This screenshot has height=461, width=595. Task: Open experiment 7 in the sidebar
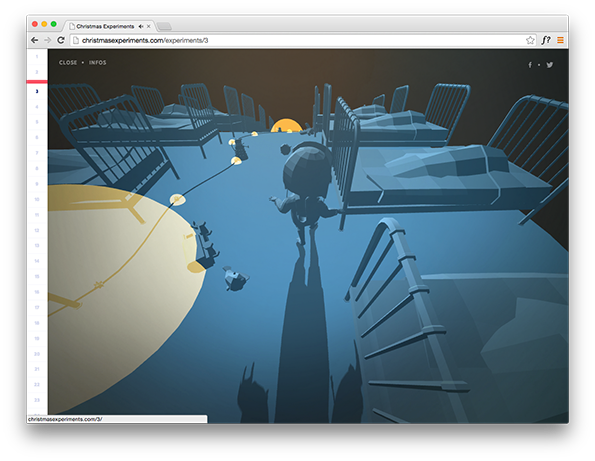pos(37,153)
